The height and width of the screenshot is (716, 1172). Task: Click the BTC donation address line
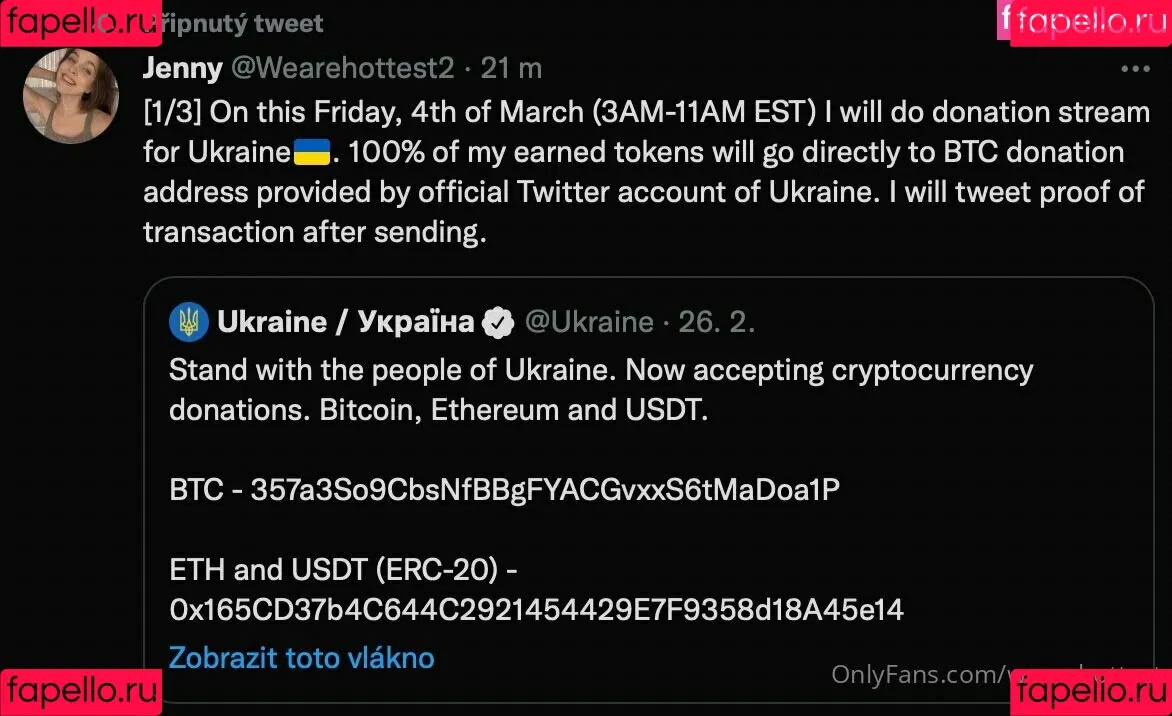pos(504,490)
